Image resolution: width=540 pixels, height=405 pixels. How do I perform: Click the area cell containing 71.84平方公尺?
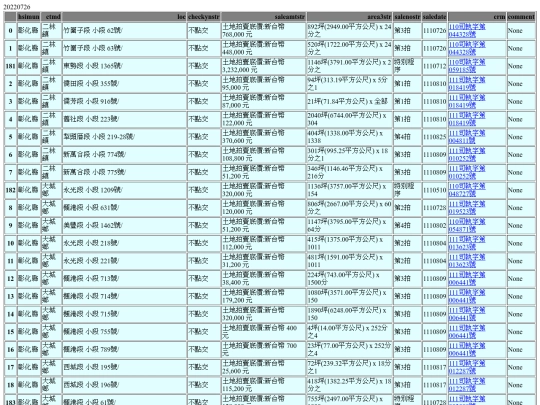pyautogui.click(x=350, y=102)
